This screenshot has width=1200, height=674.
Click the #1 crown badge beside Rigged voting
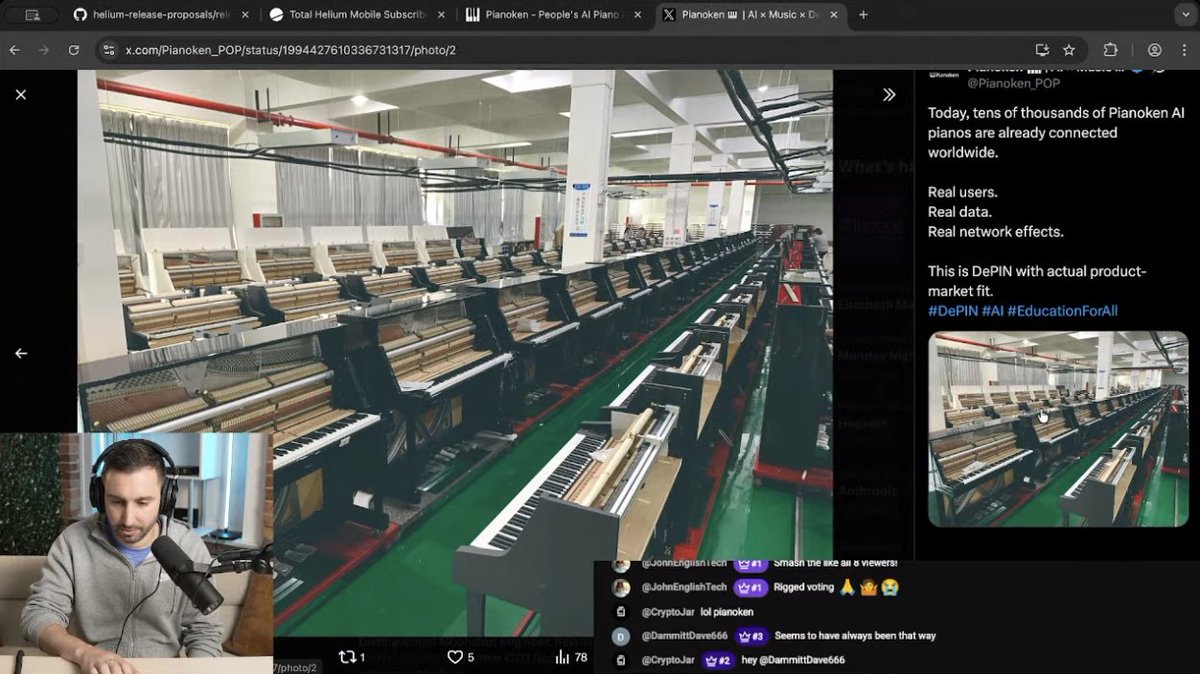click(749, 587)
